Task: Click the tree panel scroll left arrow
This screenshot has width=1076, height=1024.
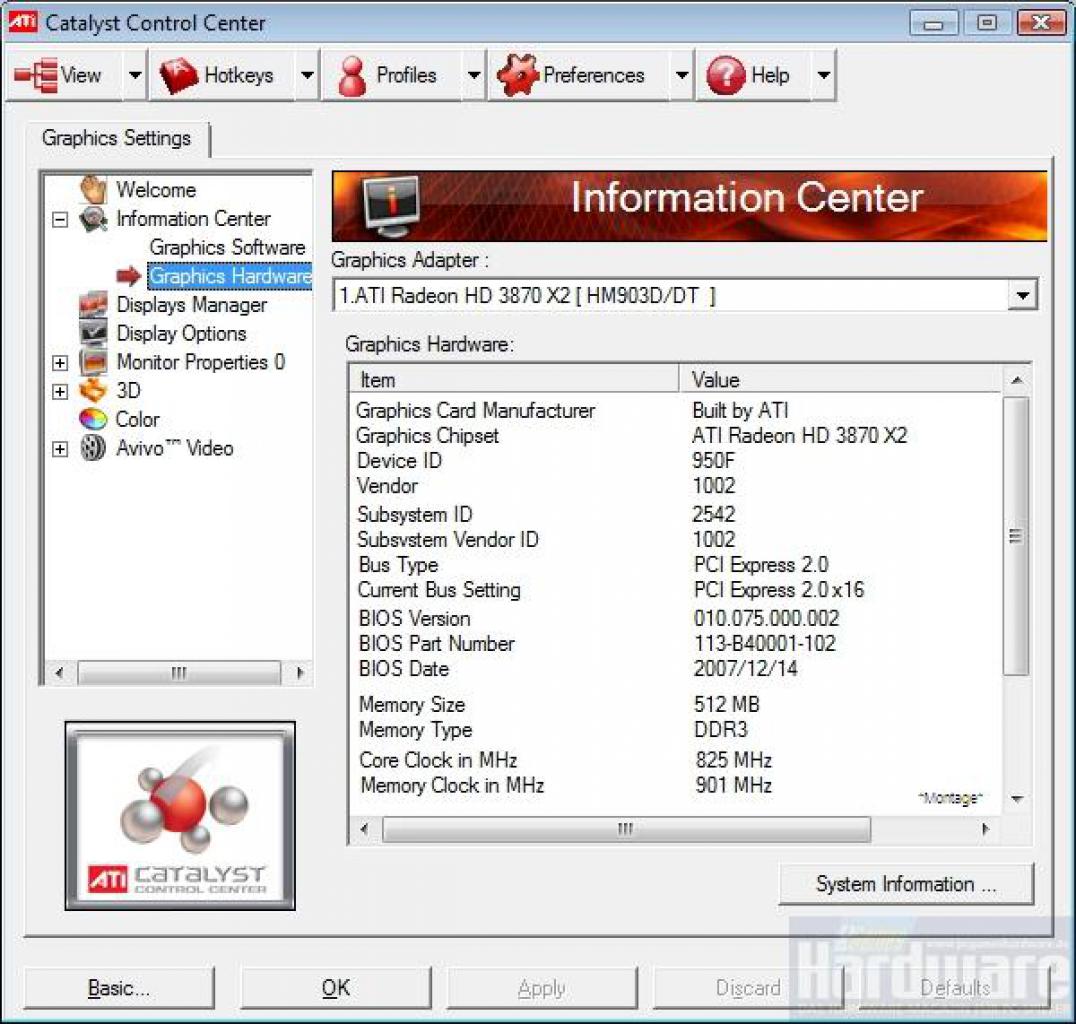Action: [x=60, y=673]
